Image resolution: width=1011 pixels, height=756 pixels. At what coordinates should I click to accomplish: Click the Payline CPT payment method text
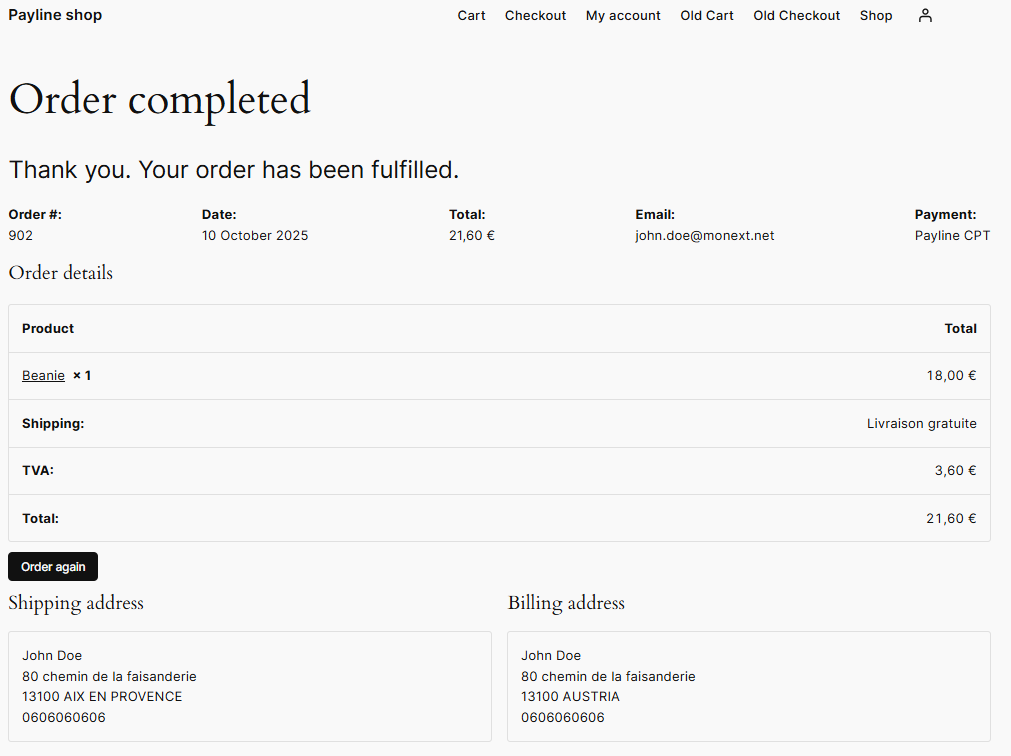coord(952,236)
